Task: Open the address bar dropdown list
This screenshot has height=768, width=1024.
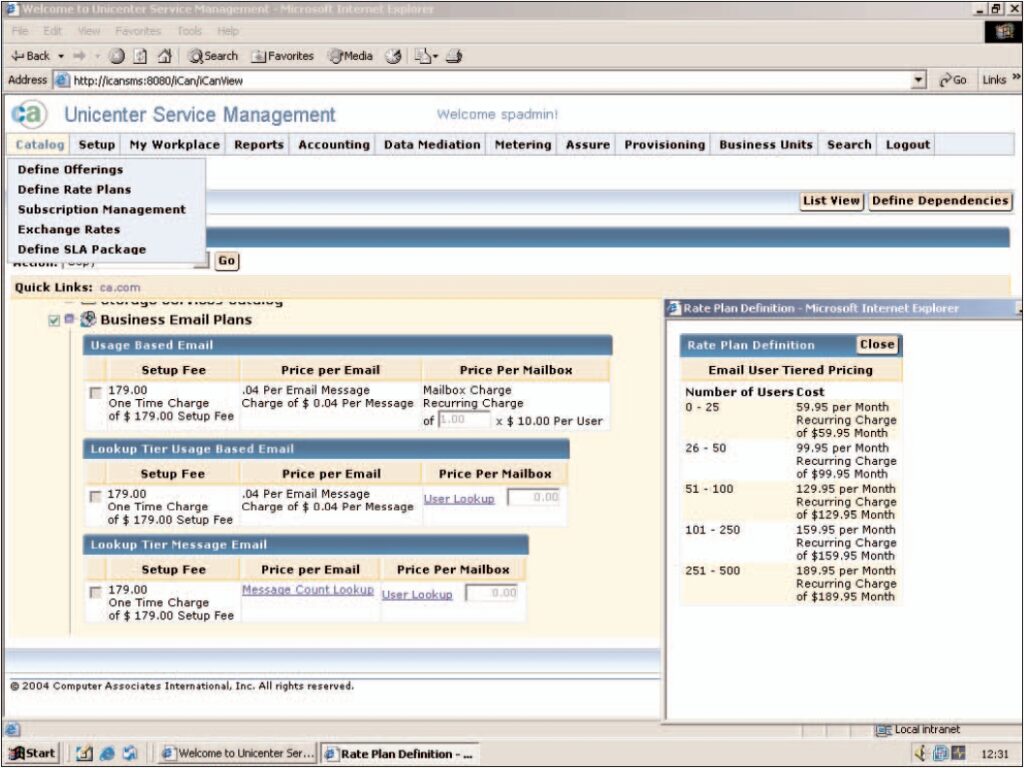Action: (x=918, y=80)
